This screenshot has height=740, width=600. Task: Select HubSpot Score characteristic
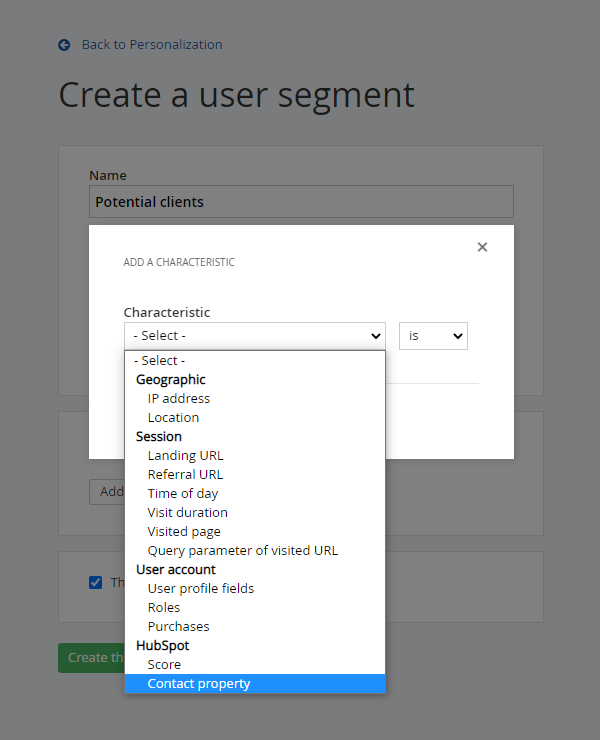coord(164,665)
